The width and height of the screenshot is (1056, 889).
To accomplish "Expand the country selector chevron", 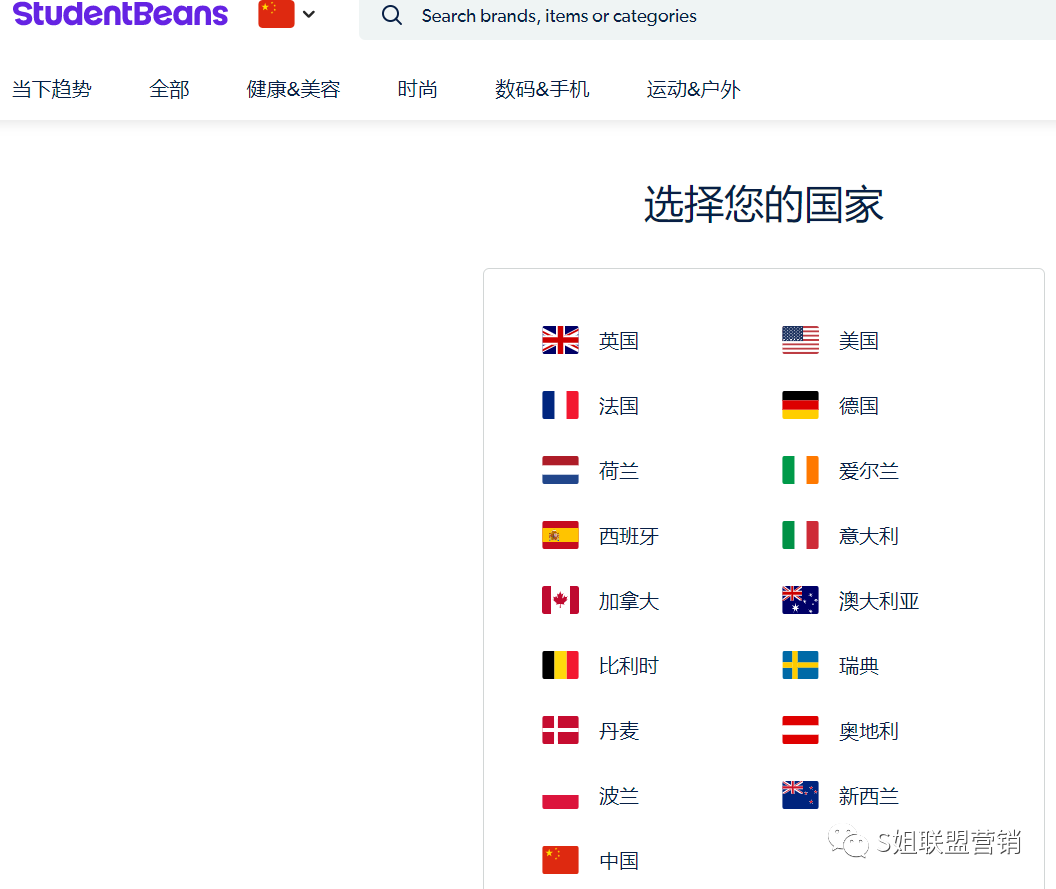I will tap(309, 14).
